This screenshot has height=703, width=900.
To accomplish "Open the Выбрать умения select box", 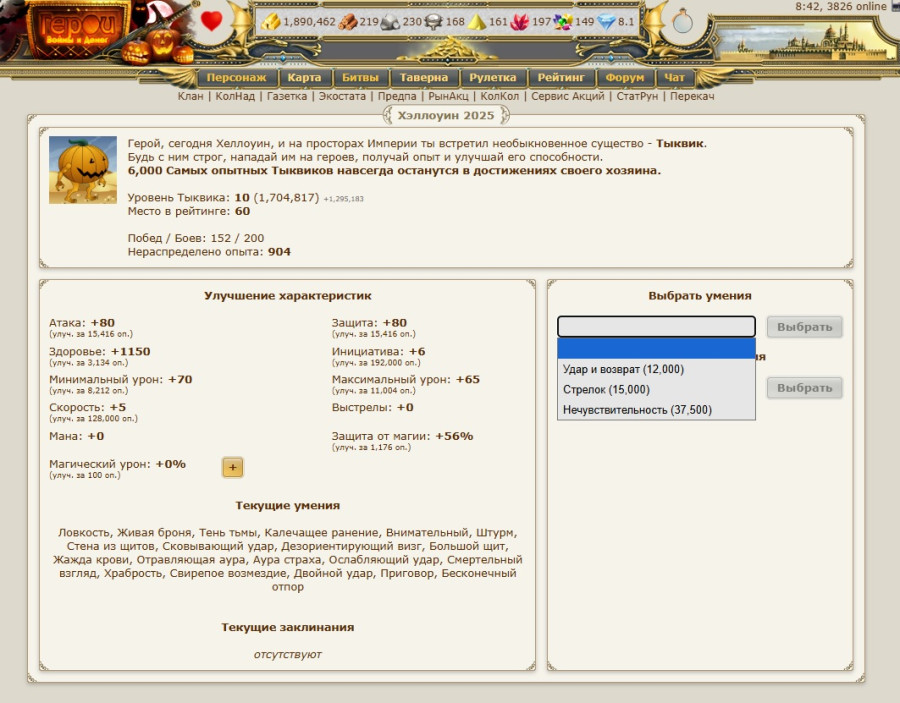I will pos(655,327).
